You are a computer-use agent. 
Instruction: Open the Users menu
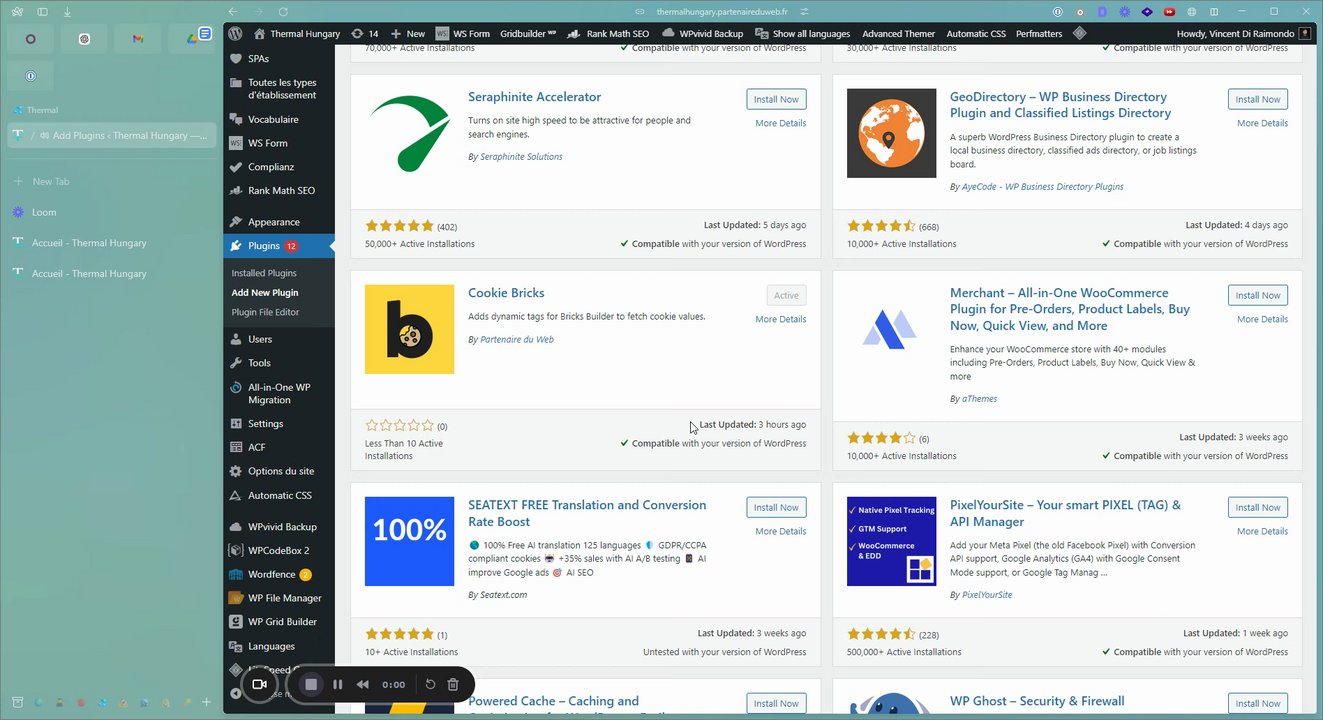coord(279,339)
